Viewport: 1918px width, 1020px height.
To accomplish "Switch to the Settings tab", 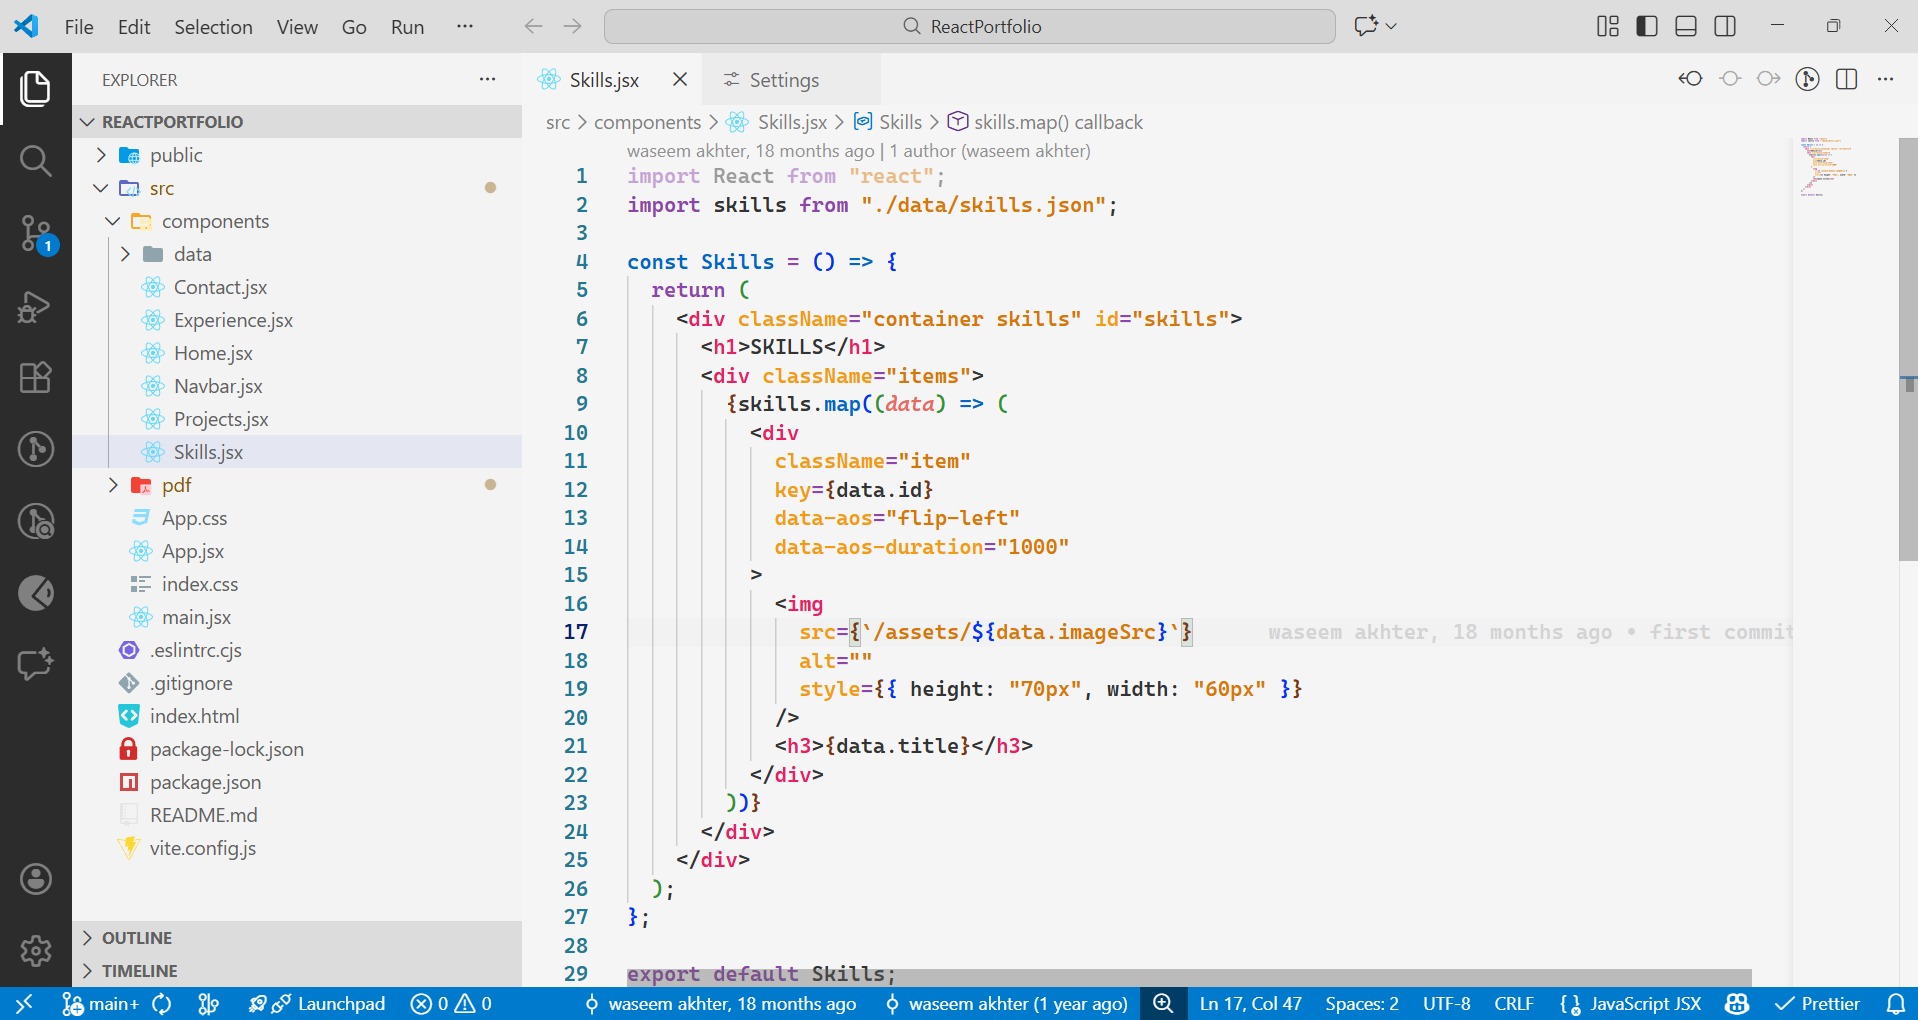I will (784, 79).
